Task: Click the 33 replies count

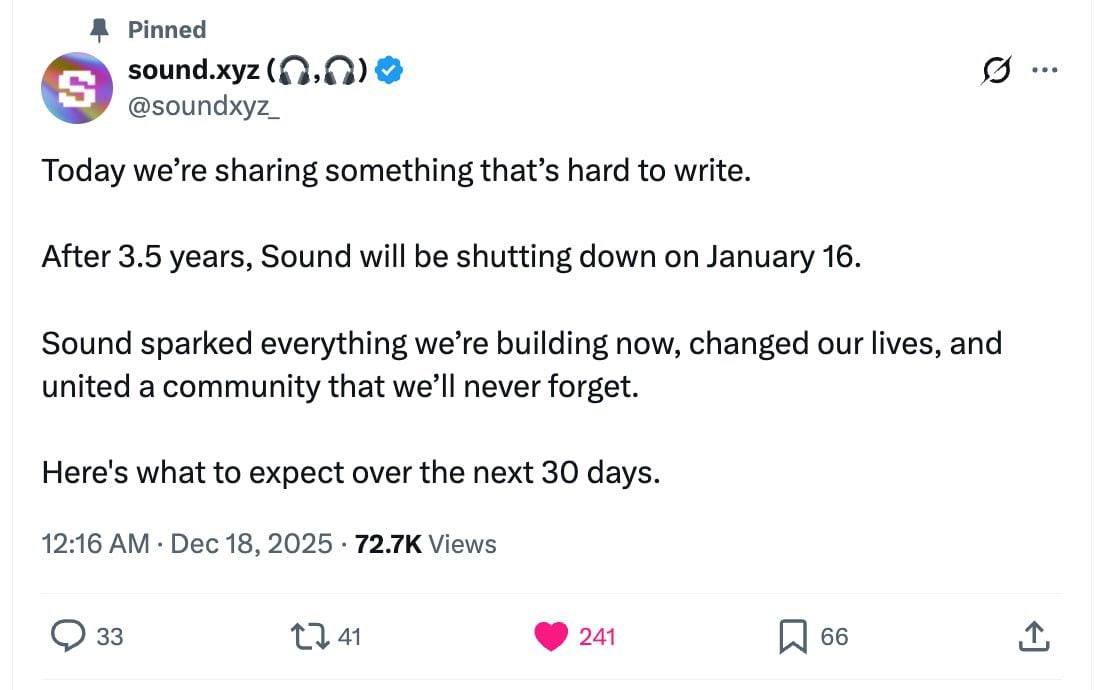Action: tap(110, 636)
